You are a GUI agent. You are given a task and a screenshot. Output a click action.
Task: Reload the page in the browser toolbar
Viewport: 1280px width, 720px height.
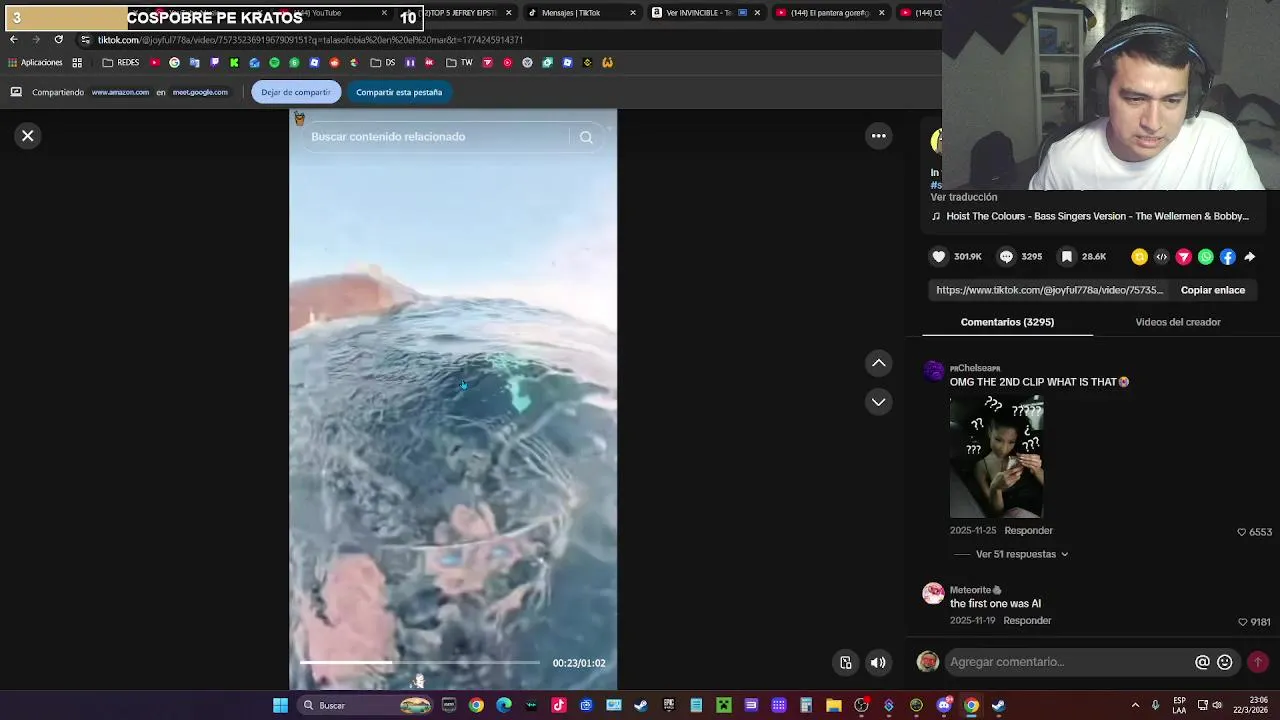click(x=58, y=40)
